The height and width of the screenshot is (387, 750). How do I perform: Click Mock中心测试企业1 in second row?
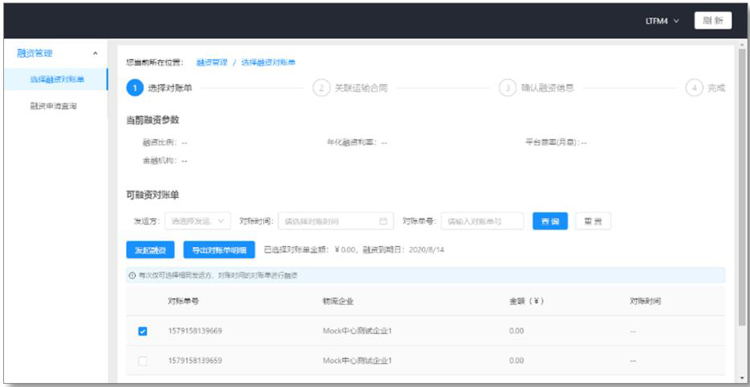[357, 360]
